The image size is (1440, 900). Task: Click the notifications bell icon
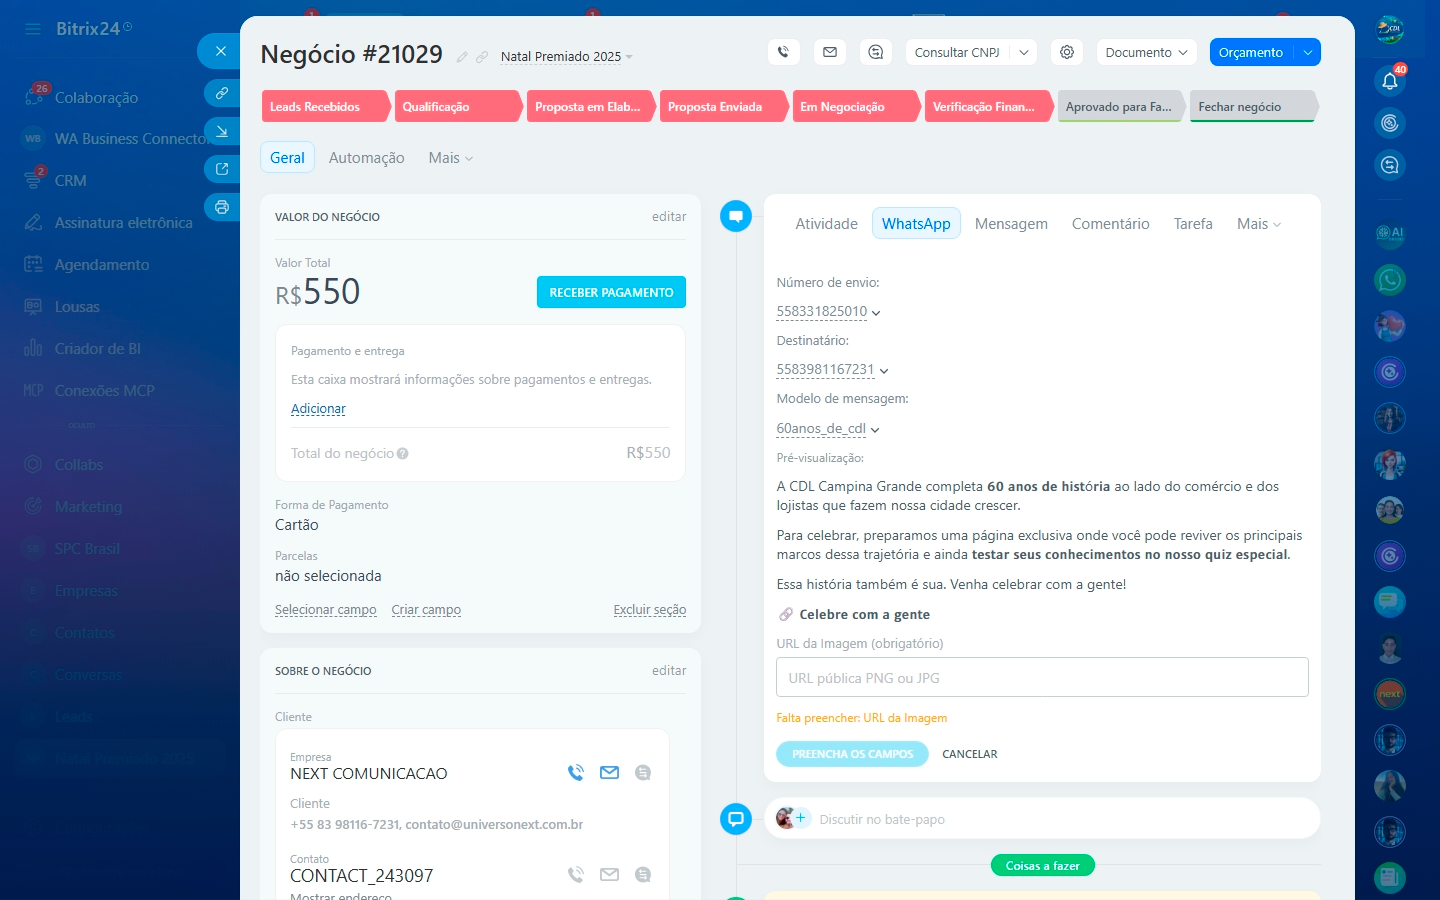1390,81
